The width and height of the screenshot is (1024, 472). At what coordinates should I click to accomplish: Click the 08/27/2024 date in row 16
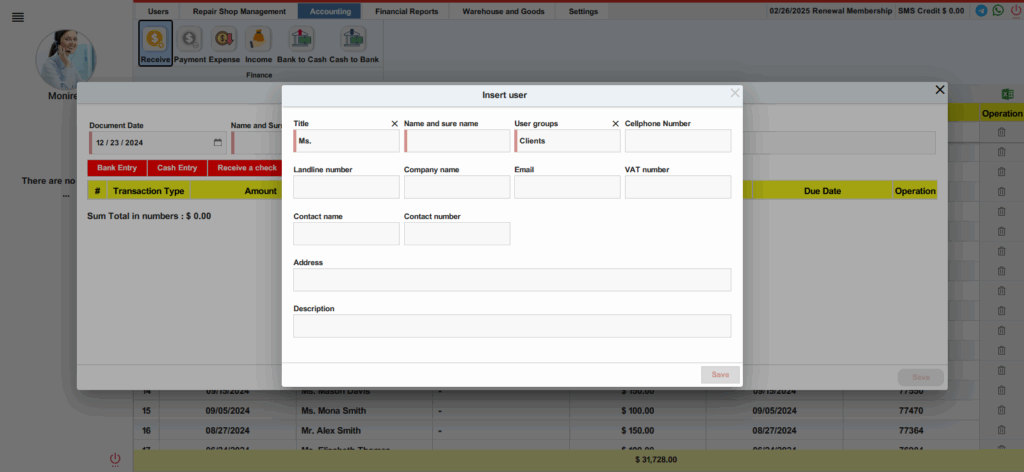228,431
